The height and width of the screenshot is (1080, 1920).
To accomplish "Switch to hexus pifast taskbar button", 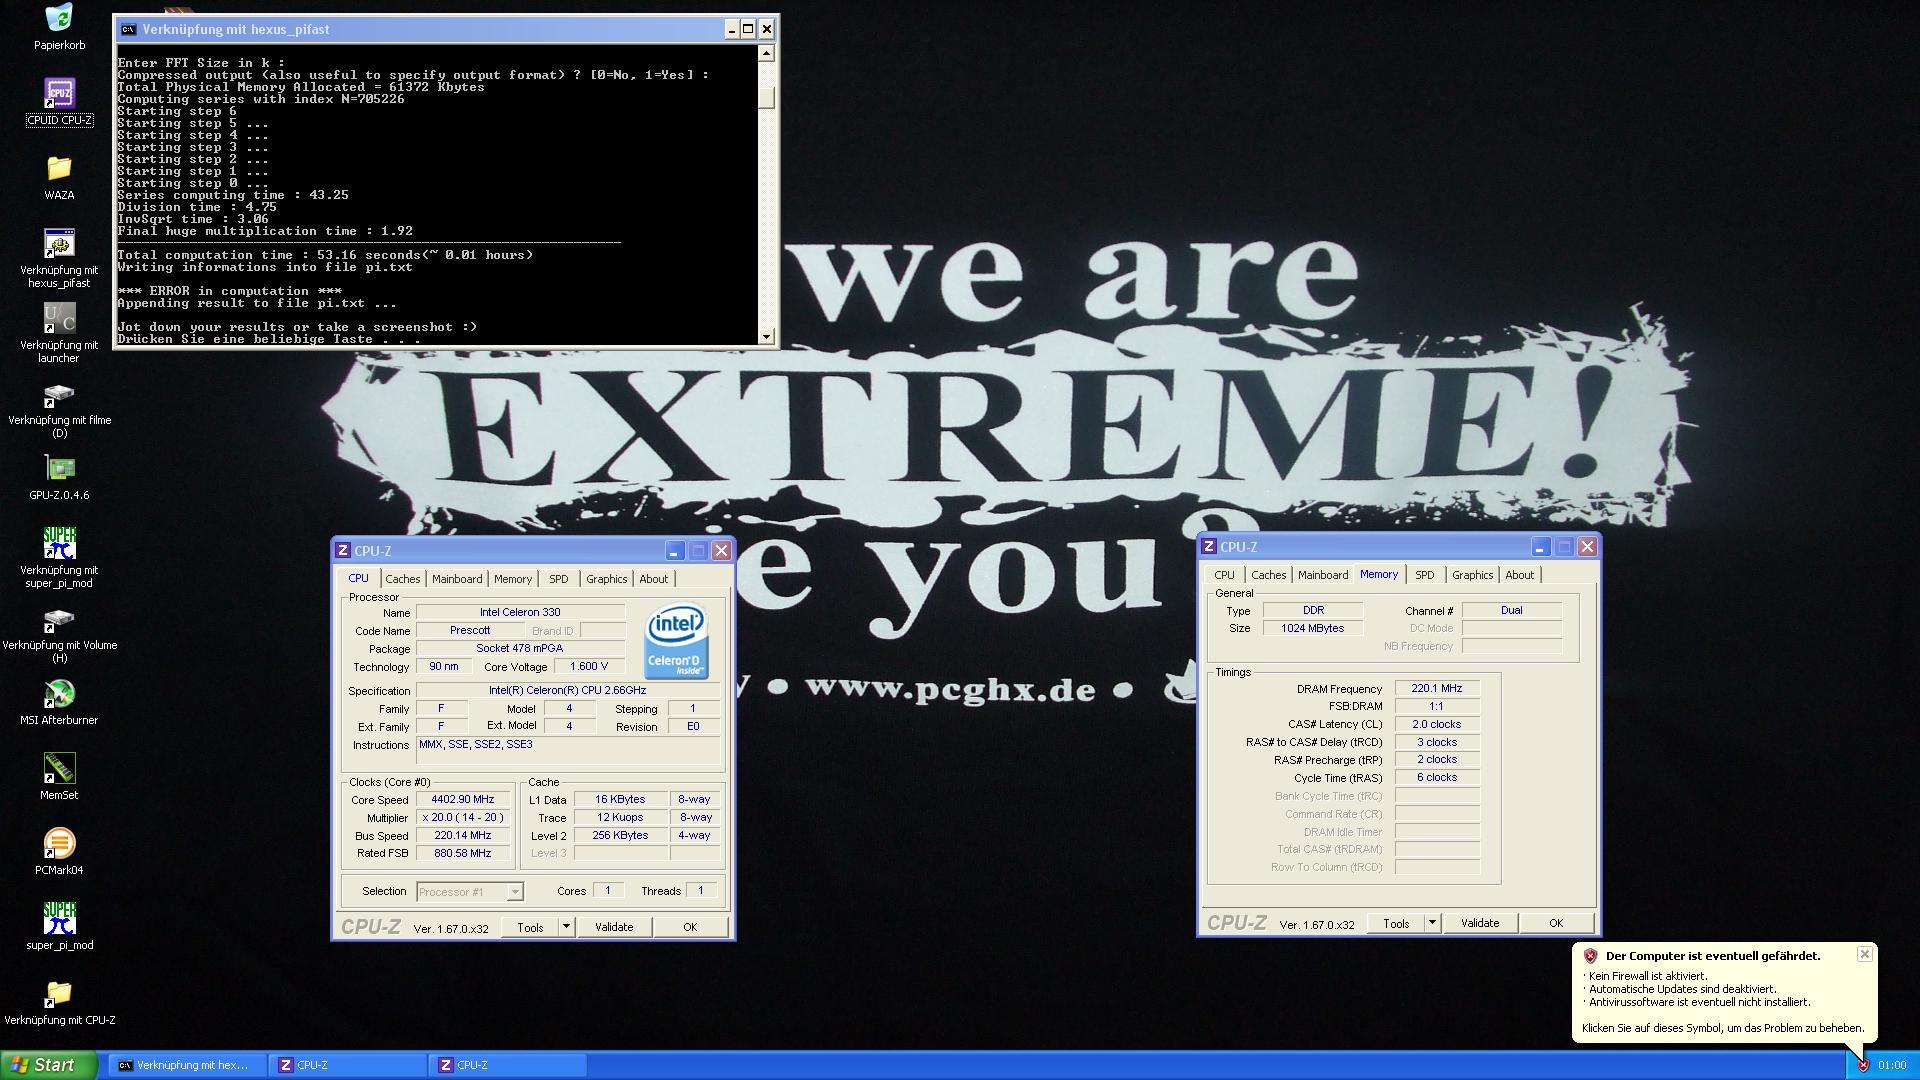I will coord(187,1065).
